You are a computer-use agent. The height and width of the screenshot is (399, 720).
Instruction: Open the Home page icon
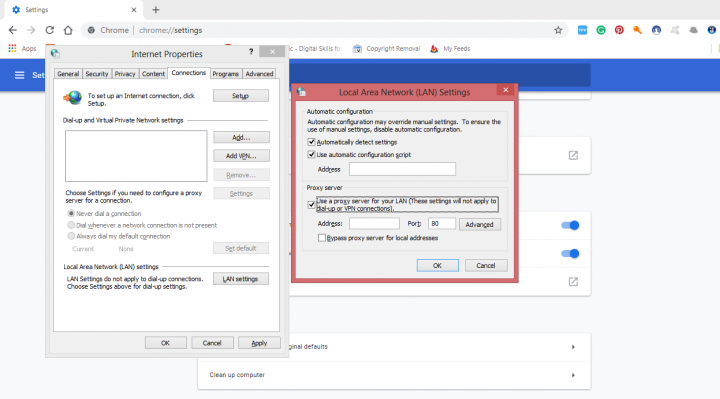[x=68, y=30]
